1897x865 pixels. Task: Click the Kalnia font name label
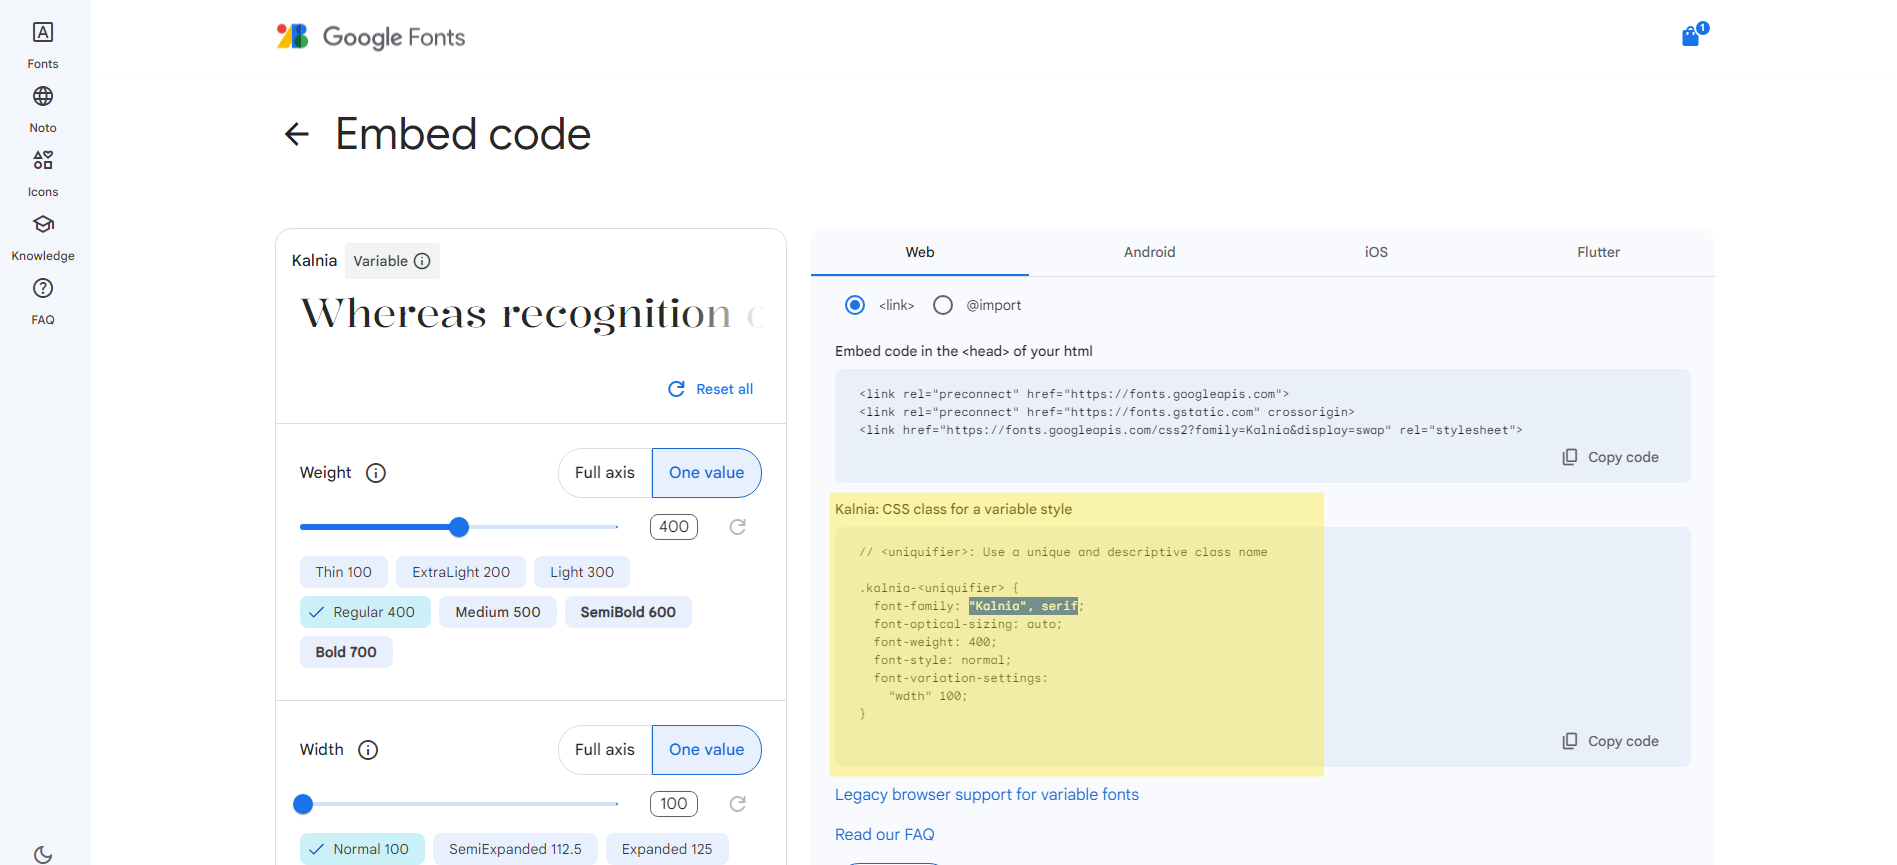(x=314, y=261)
